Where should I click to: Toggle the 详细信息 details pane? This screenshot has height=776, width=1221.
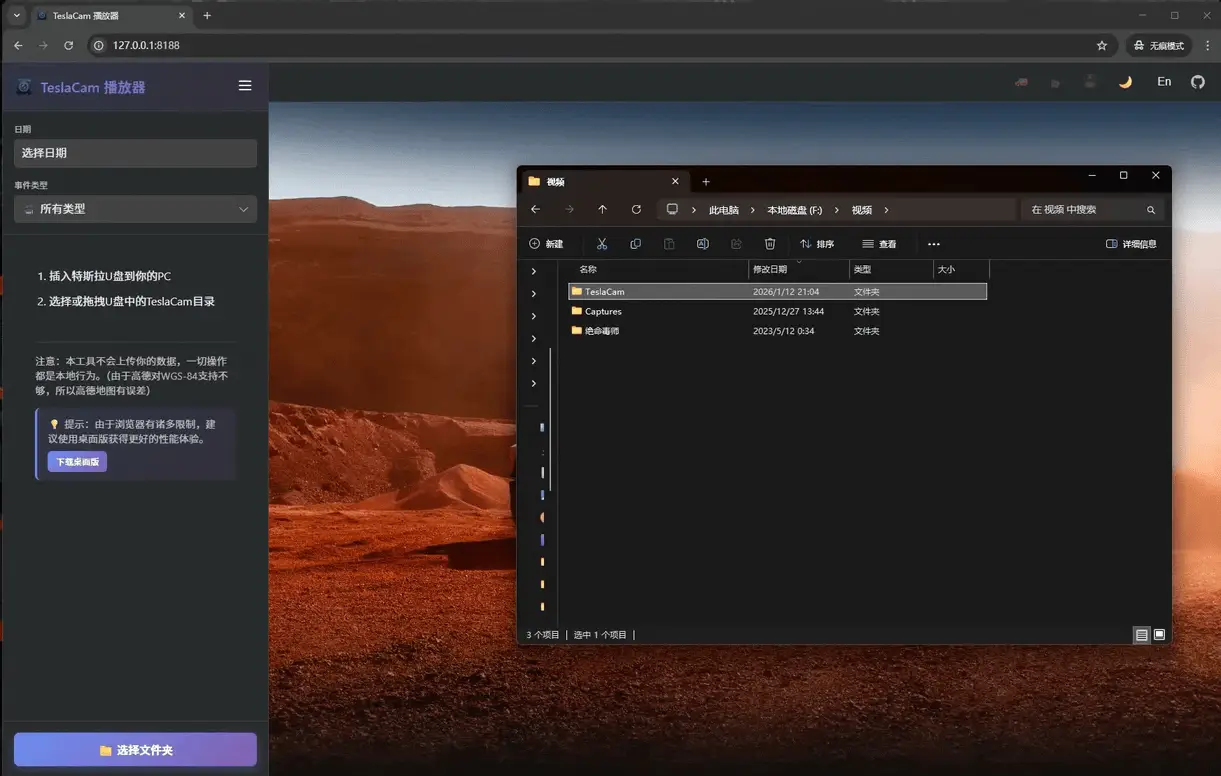click(x=1131, y=244)
